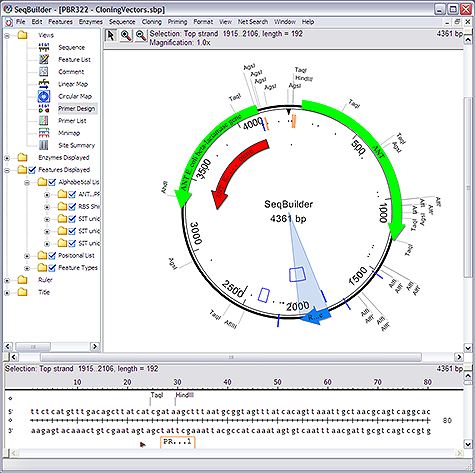The width and height of the screenshot is (475, 473).
Task: Open the Enzymes menu
Action: point(91,22)
